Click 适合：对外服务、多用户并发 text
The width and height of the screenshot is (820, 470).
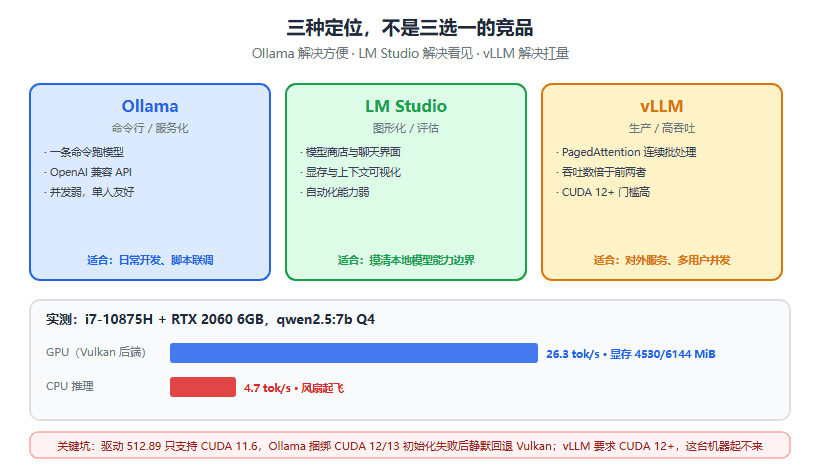point(662,260)
